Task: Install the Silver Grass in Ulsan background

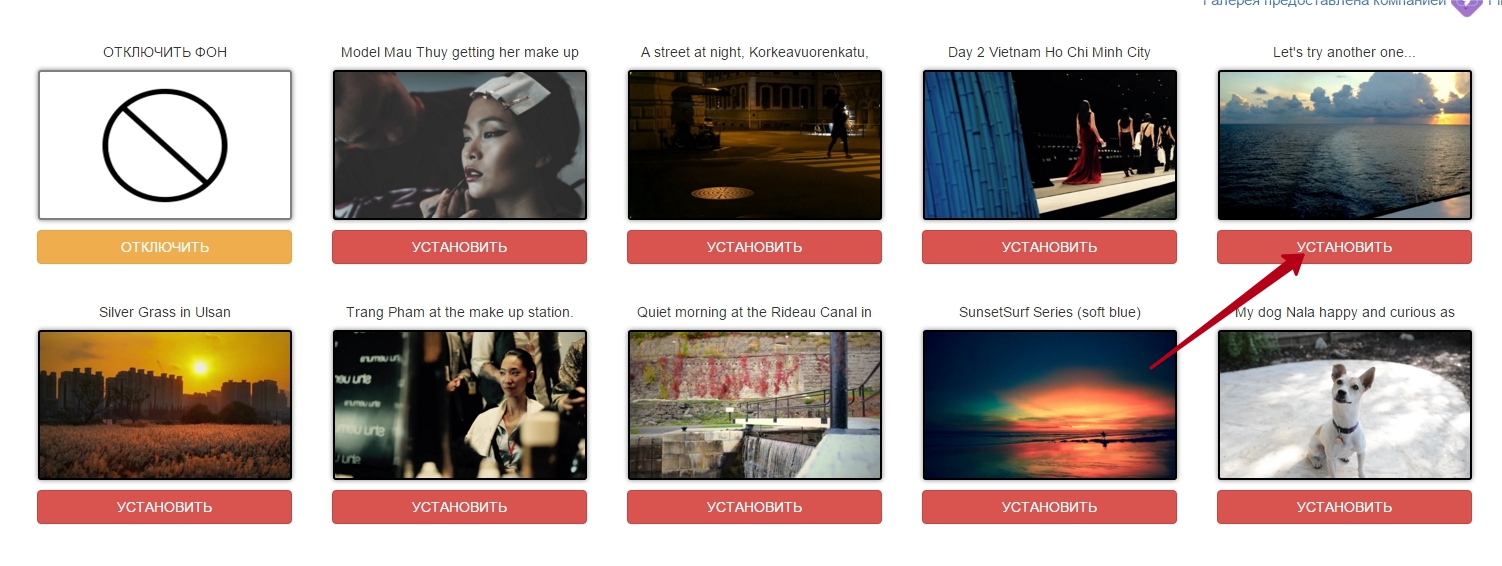Action: (x=165, y=507)
